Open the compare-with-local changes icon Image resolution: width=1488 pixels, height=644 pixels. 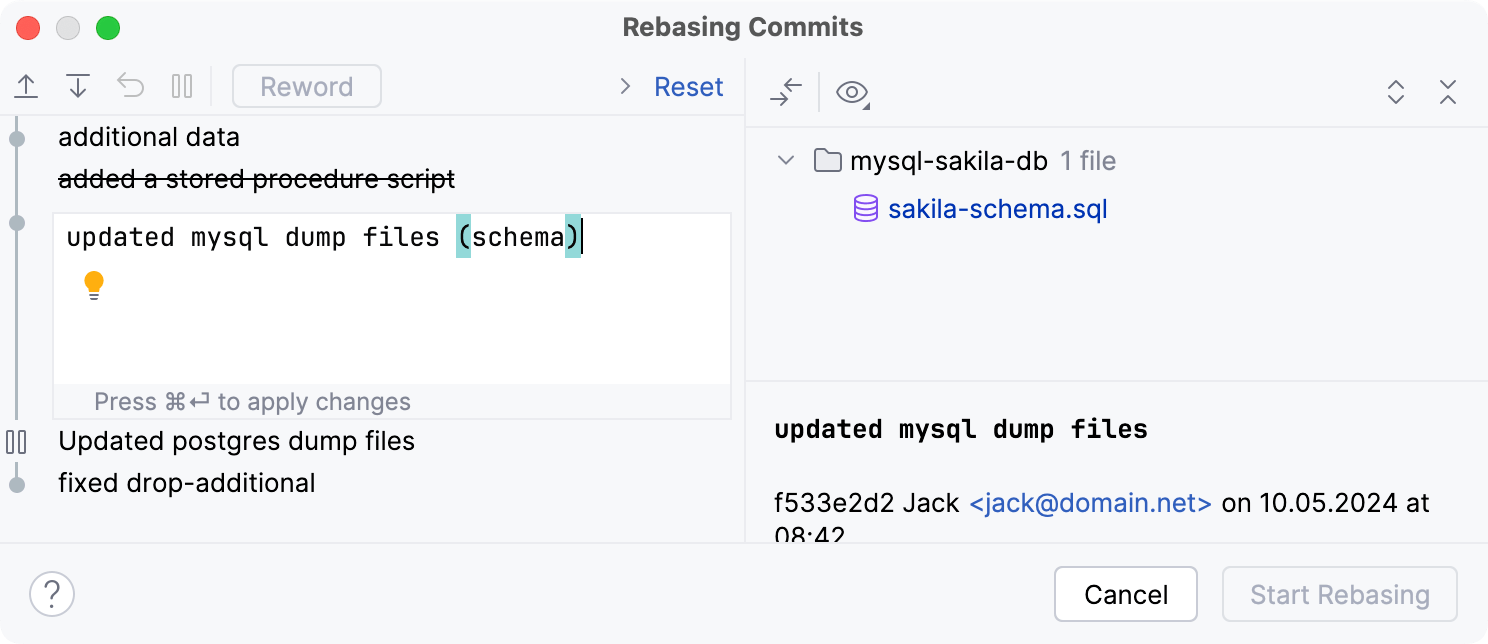(x=786, y=92)
